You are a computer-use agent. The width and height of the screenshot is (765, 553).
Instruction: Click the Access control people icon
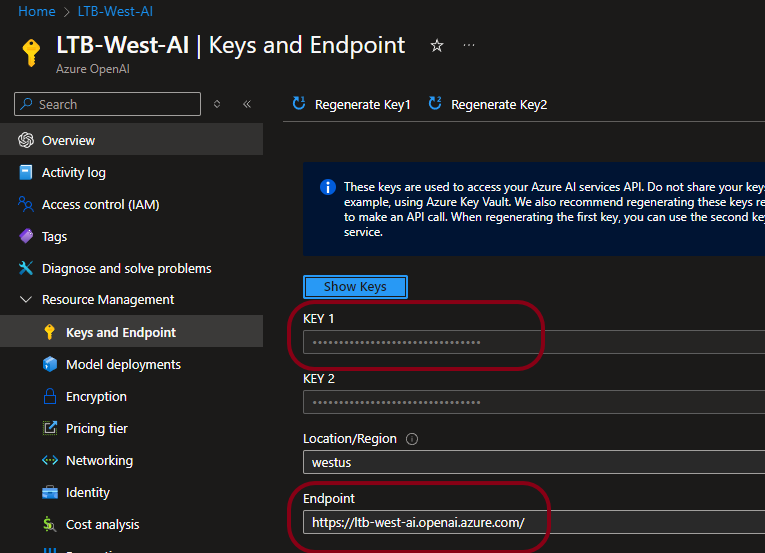(26, 204)
